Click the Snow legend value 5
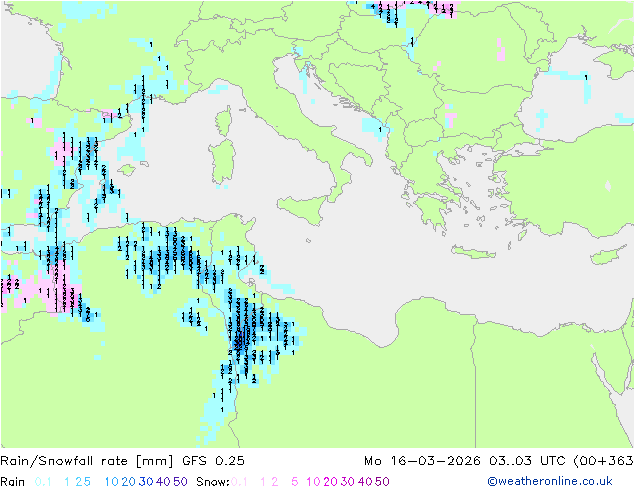 tap(294, 482)
